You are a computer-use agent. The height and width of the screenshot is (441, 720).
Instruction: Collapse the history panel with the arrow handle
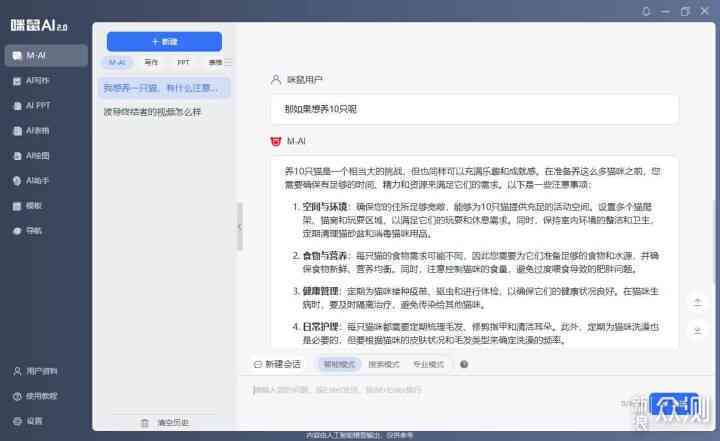point(240,226)
